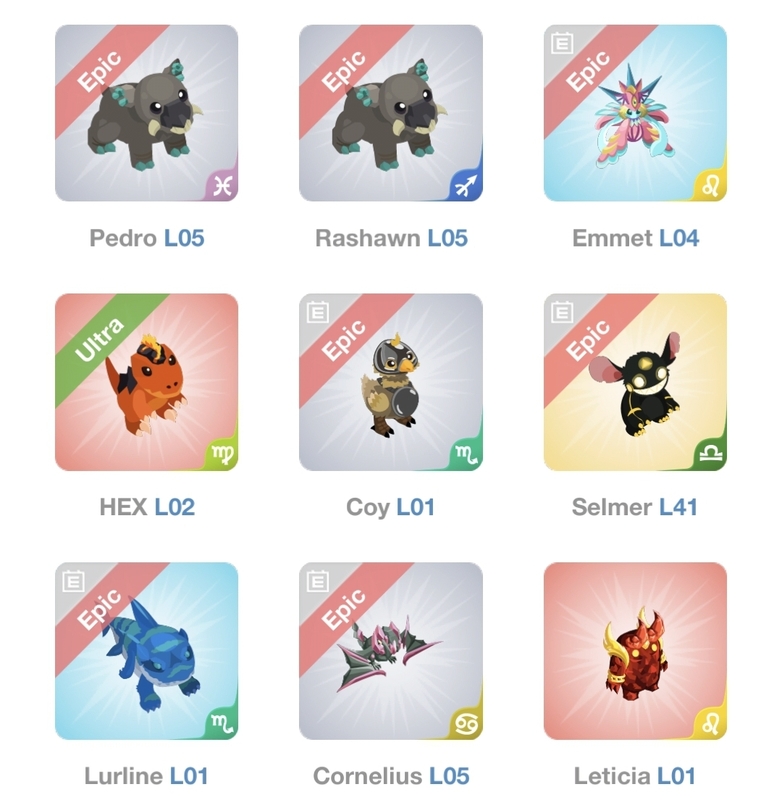Click the Pisces zodiac icon on Pedro's card
Screen dimensions: 782x800
(222, 186)
